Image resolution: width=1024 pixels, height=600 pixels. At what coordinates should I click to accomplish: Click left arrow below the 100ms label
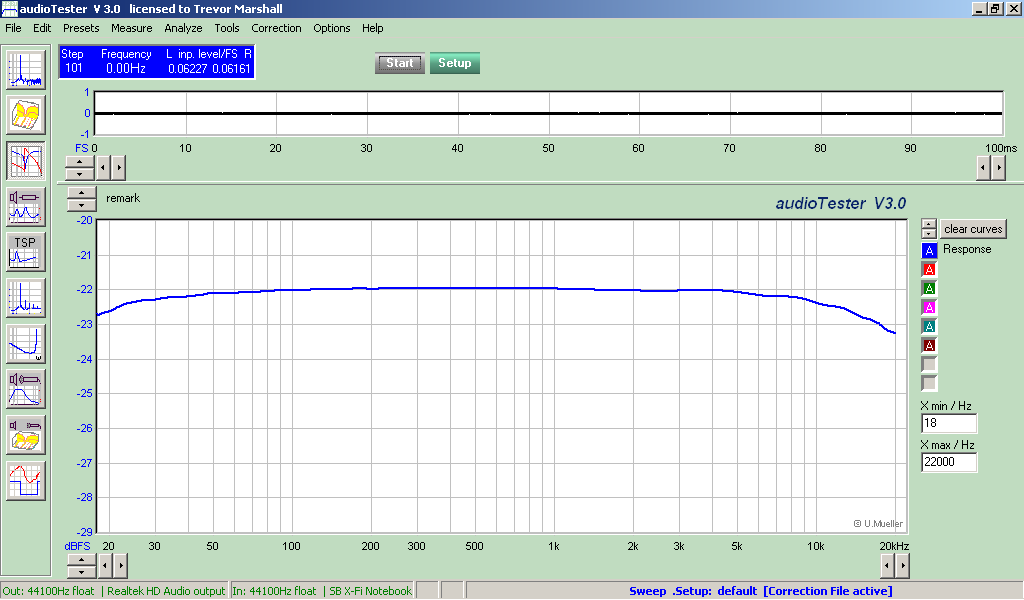984,168
